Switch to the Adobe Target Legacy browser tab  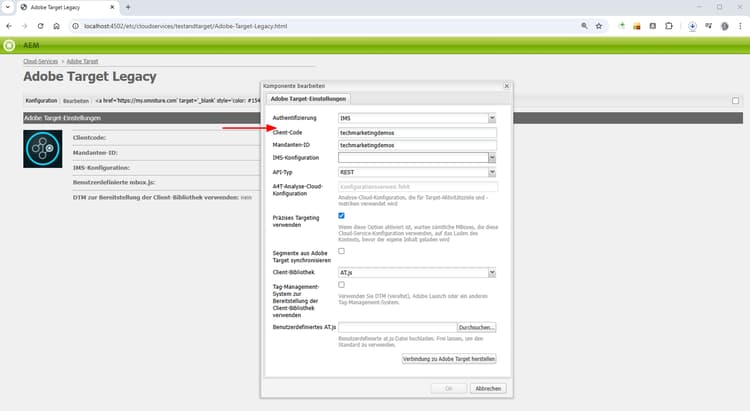click(x=67, y=7)
